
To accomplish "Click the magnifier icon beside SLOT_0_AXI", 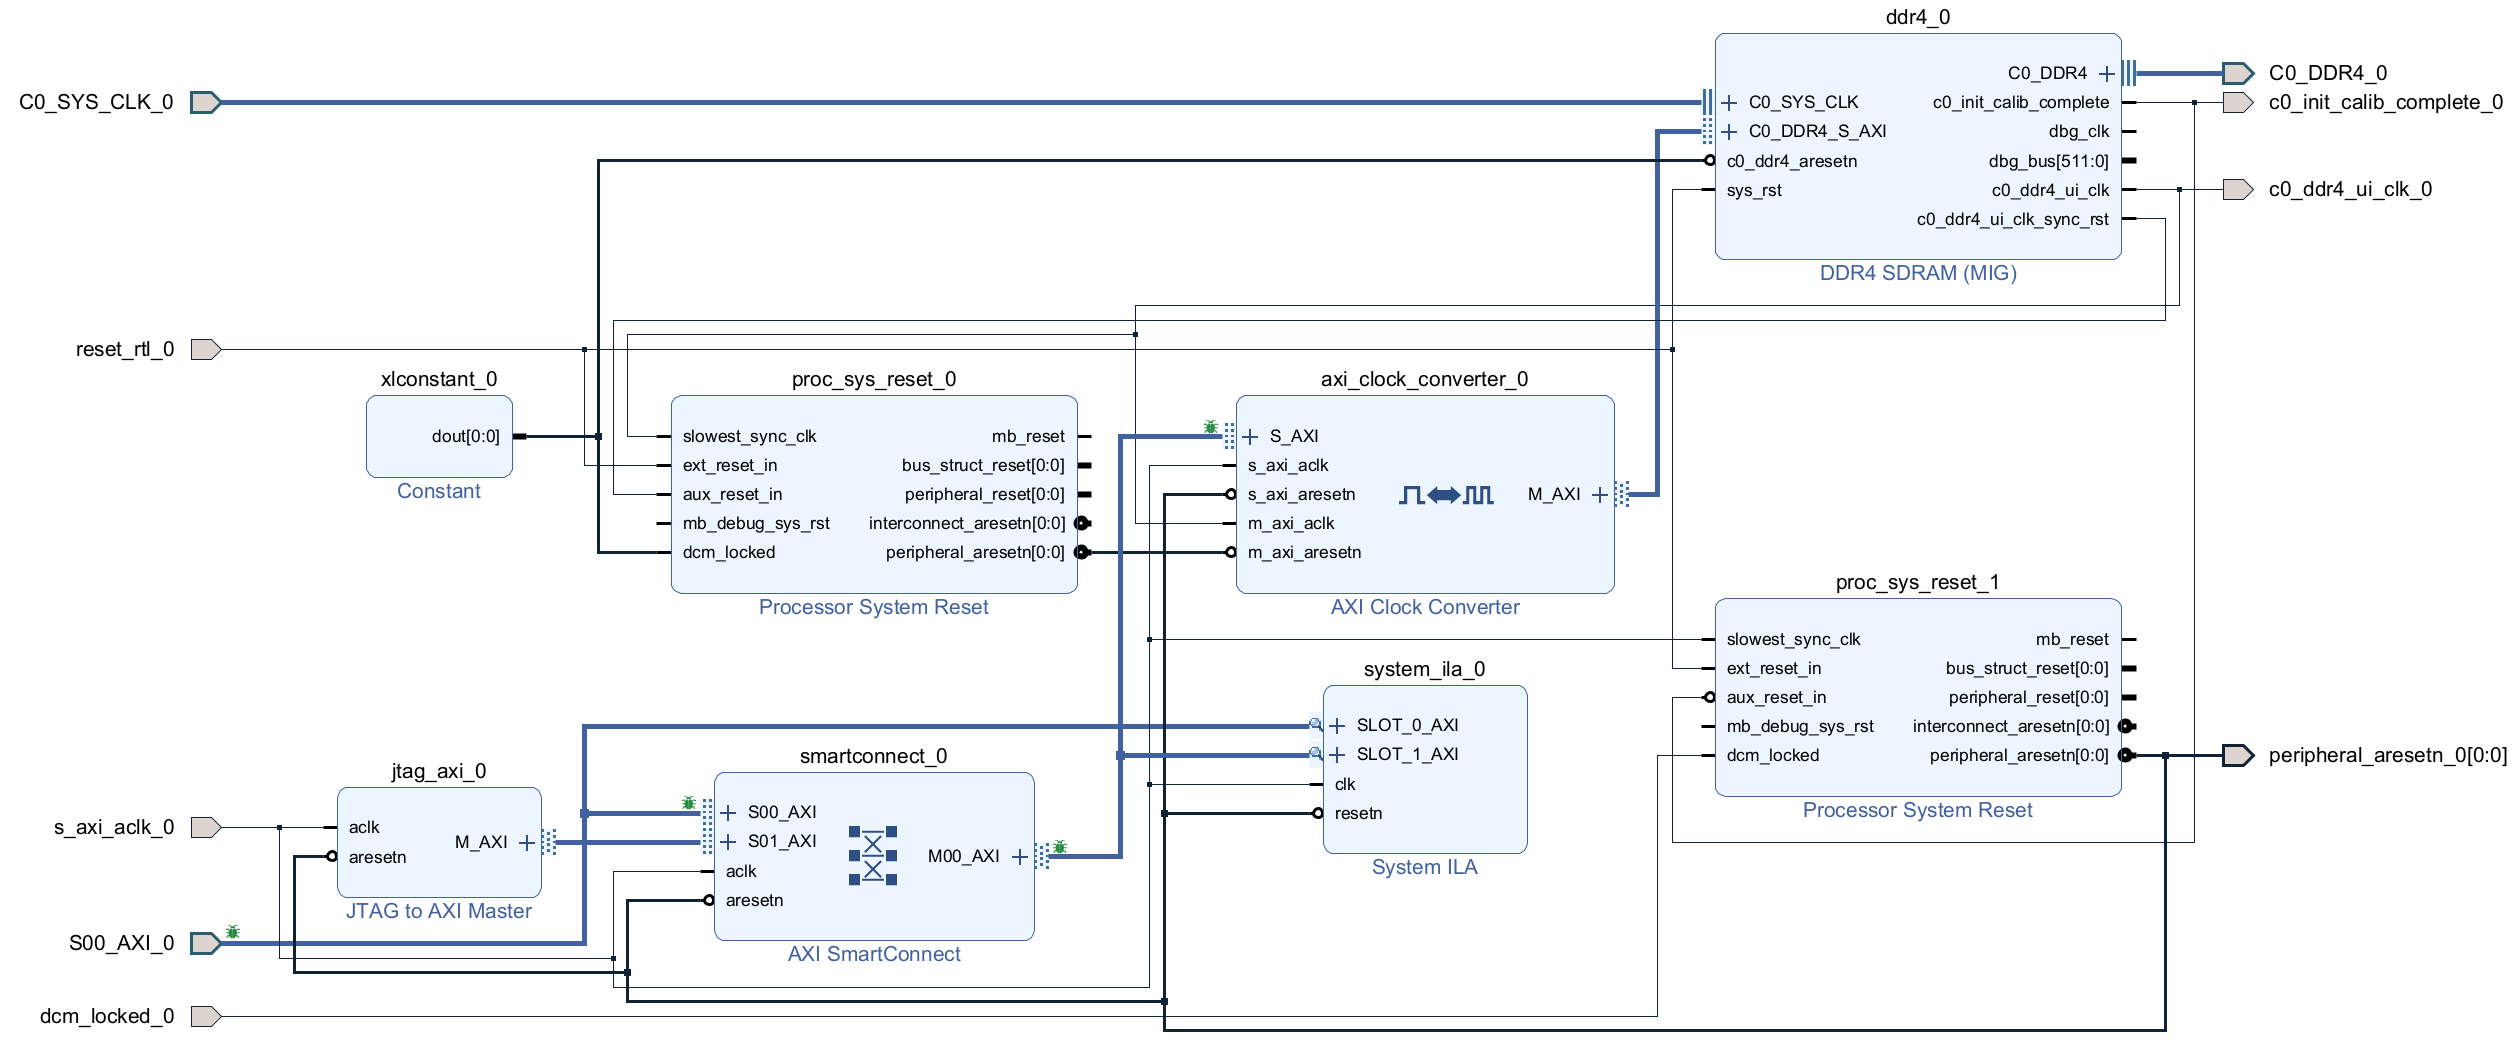I will (x=1316, y=725).
